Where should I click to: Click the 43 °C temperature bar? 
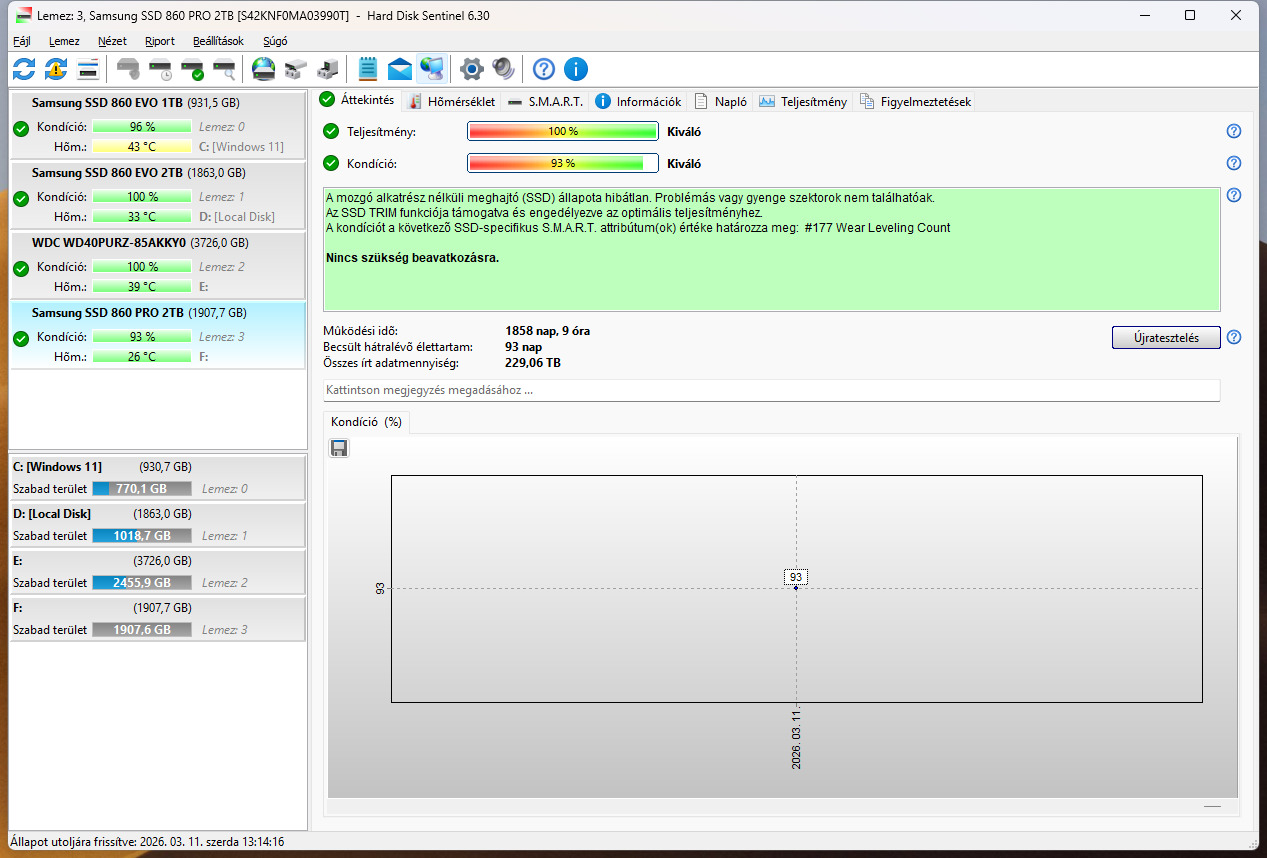point(142,147)
